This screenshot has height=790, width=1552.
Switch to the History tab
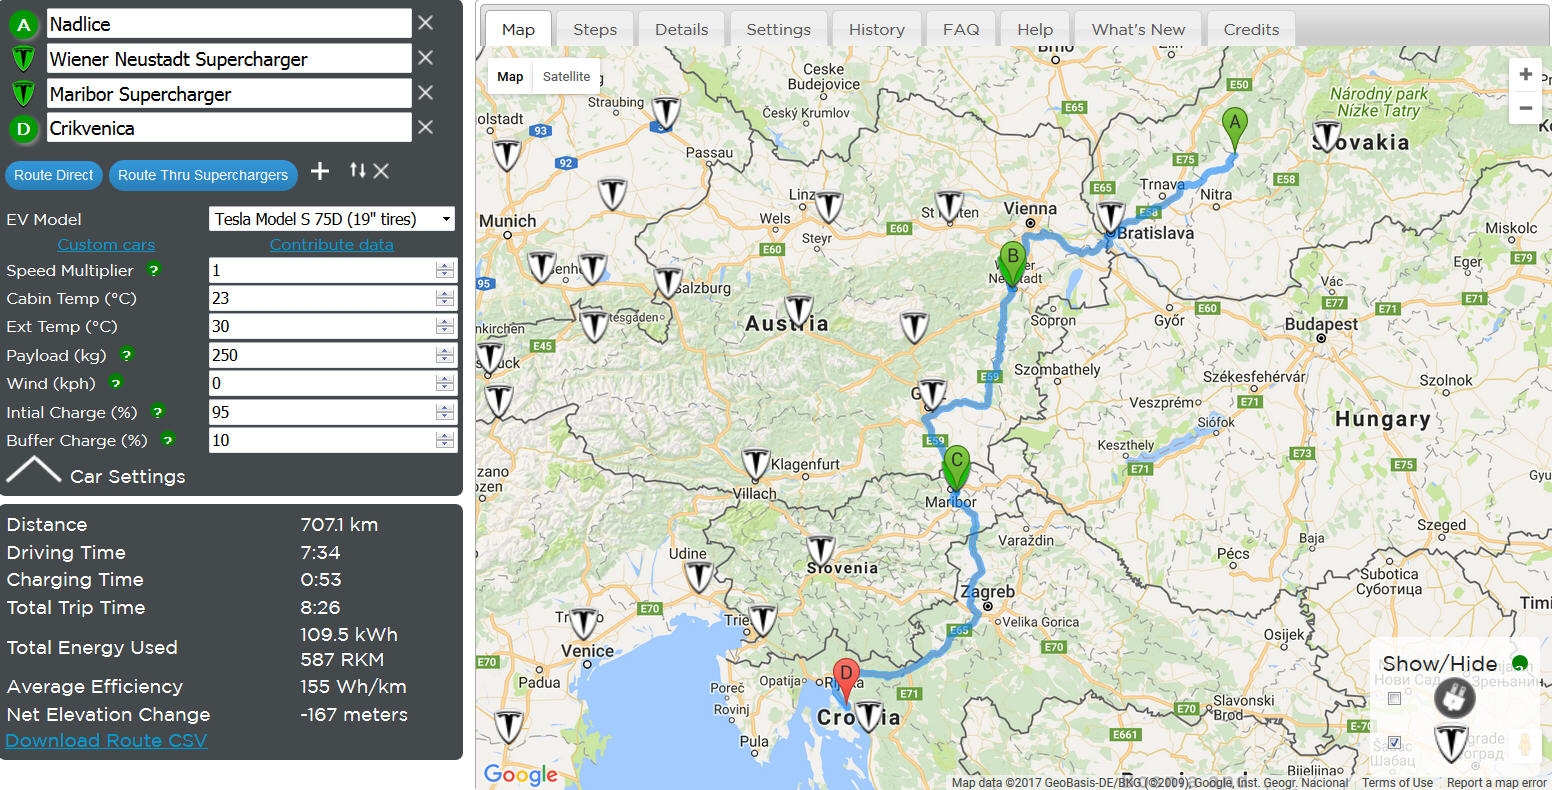pyautogui.click(x=876, y=29)
